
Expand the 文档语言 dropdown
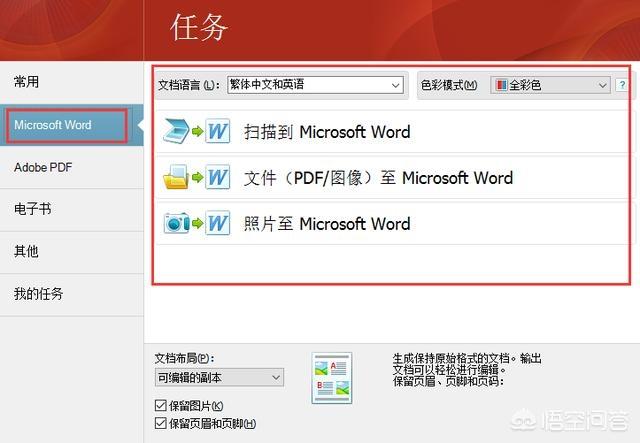coord(395,85)
